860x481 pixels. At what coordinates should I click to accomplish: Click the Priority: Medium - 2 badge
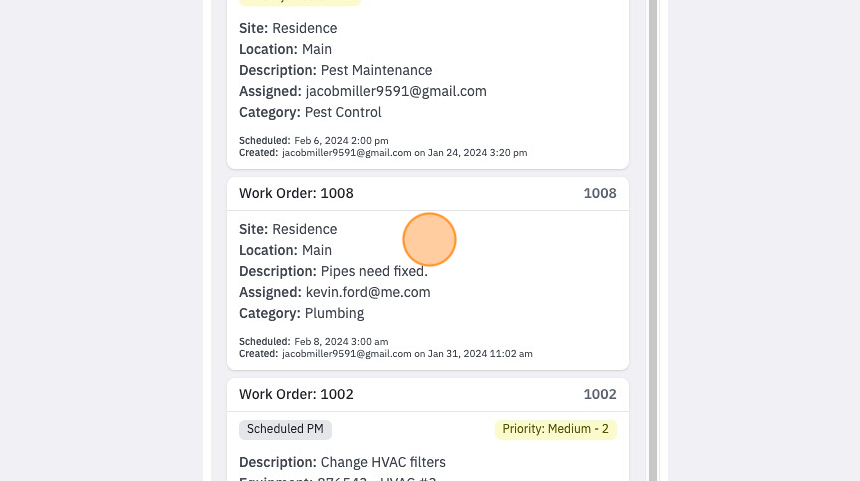pos(556,429)
